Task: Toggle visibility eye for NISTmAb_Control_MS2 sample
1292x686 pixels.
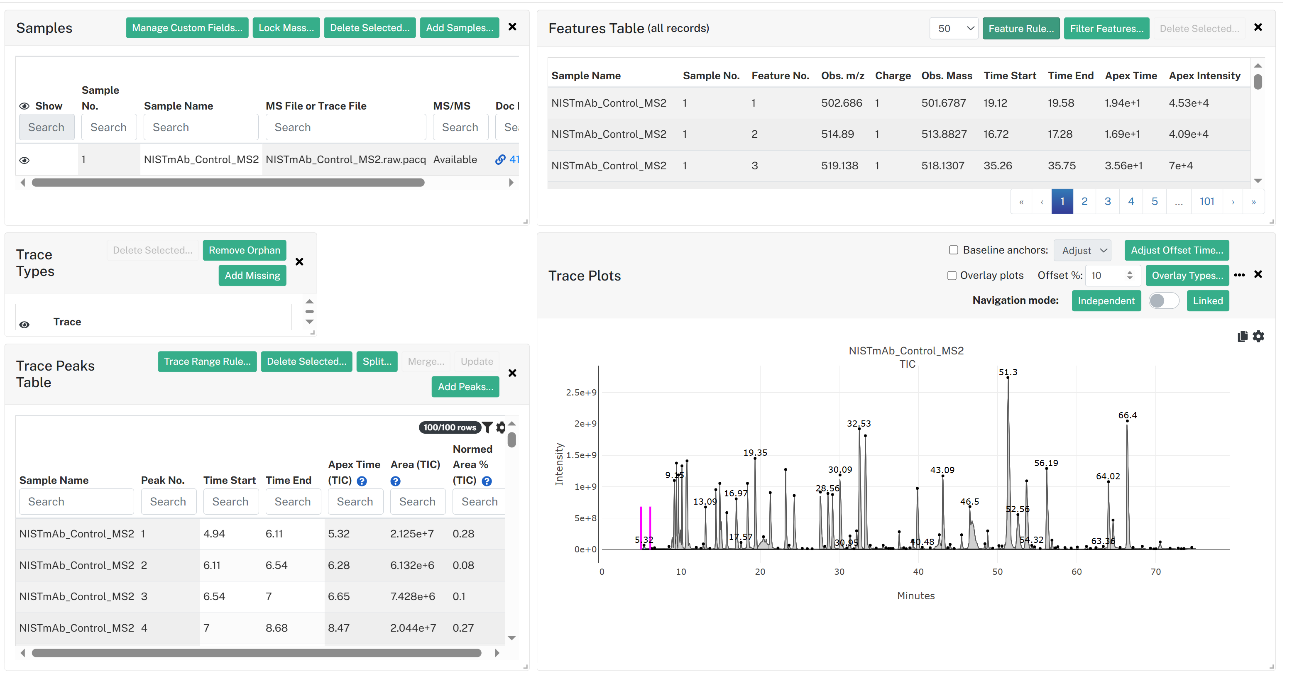Action: pyautogui.click(x=24, y=160)
